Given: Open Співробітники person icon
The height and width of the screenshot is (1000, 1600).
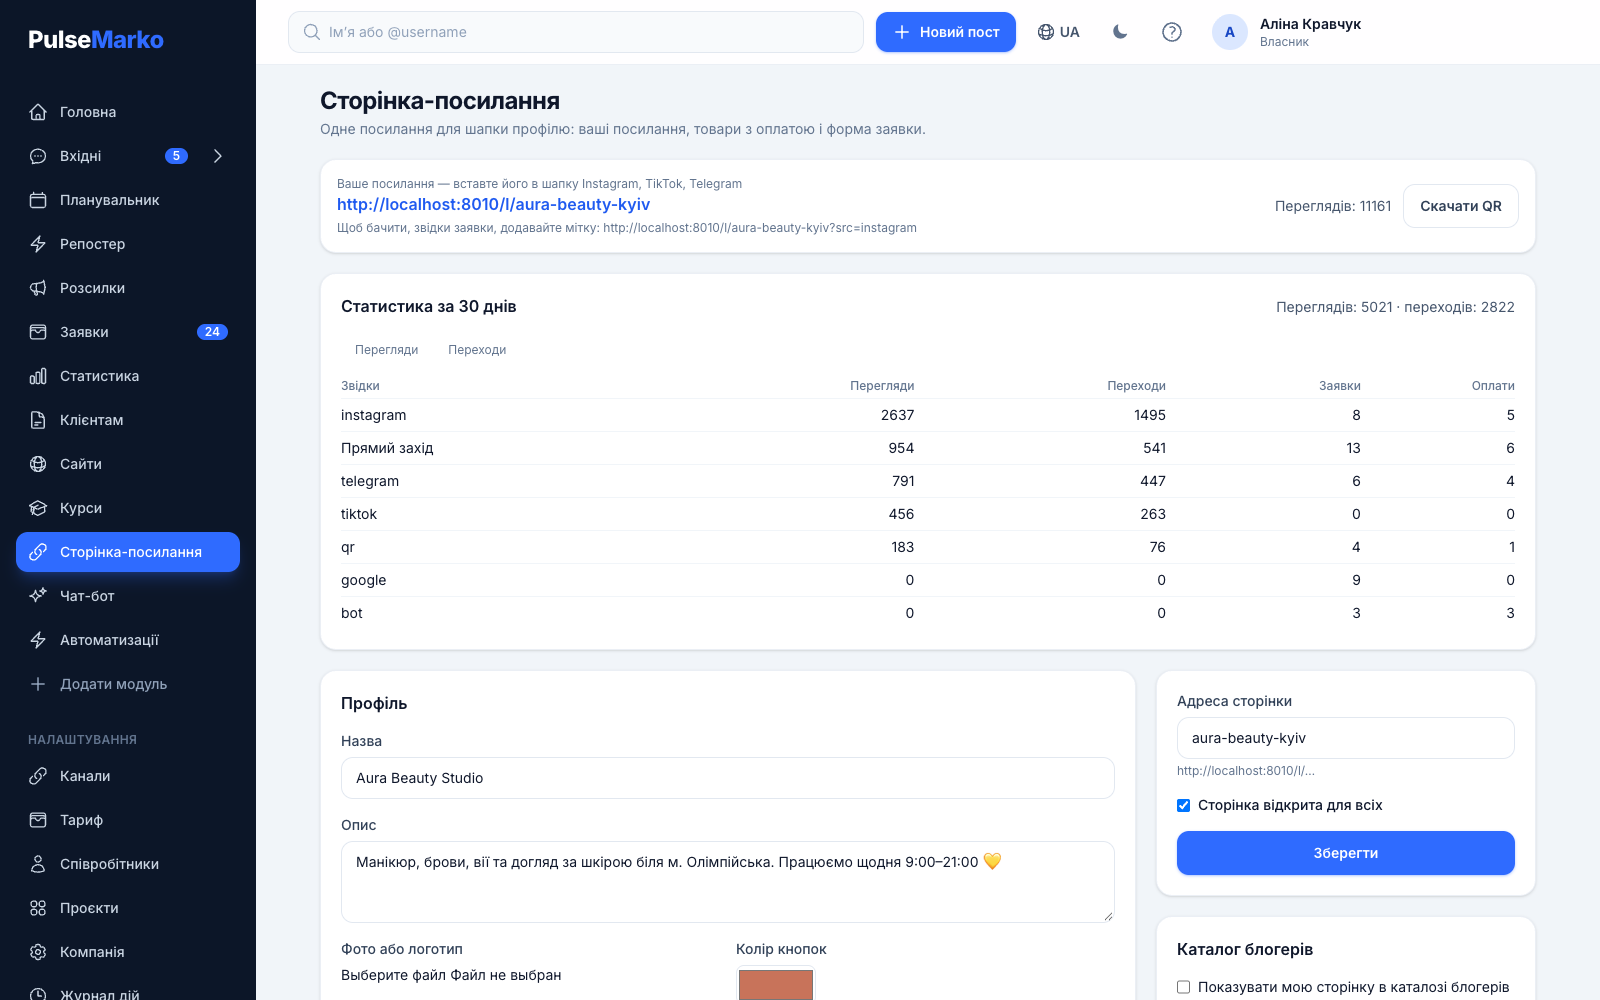Looking at the screenshot, I should tap(38, 864).
